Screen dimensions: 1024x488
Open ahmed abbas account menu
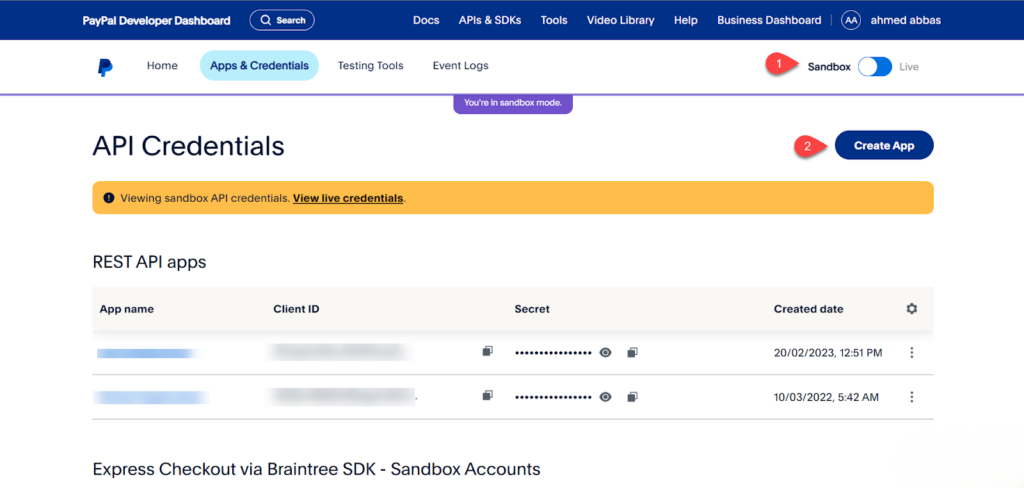905,20
